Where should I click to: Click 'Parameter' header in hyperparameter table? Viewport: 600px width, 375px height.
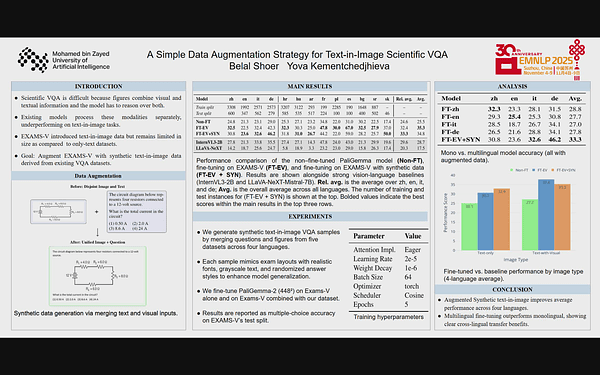369,236
